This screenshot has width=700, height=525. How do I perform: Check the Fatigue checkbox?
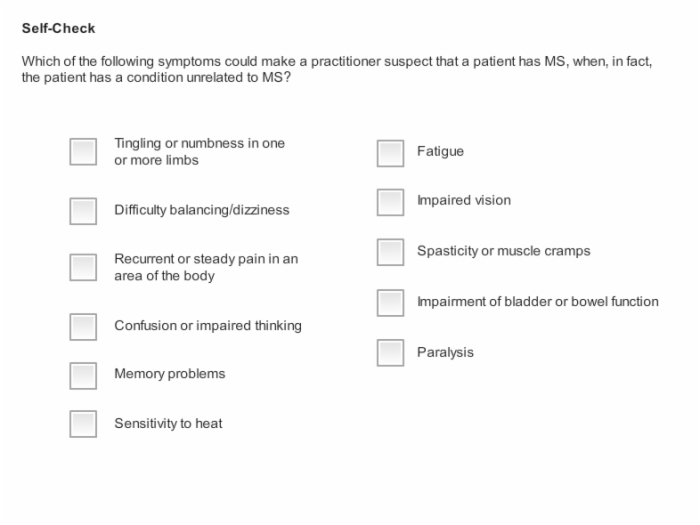(x=391, y=154)
